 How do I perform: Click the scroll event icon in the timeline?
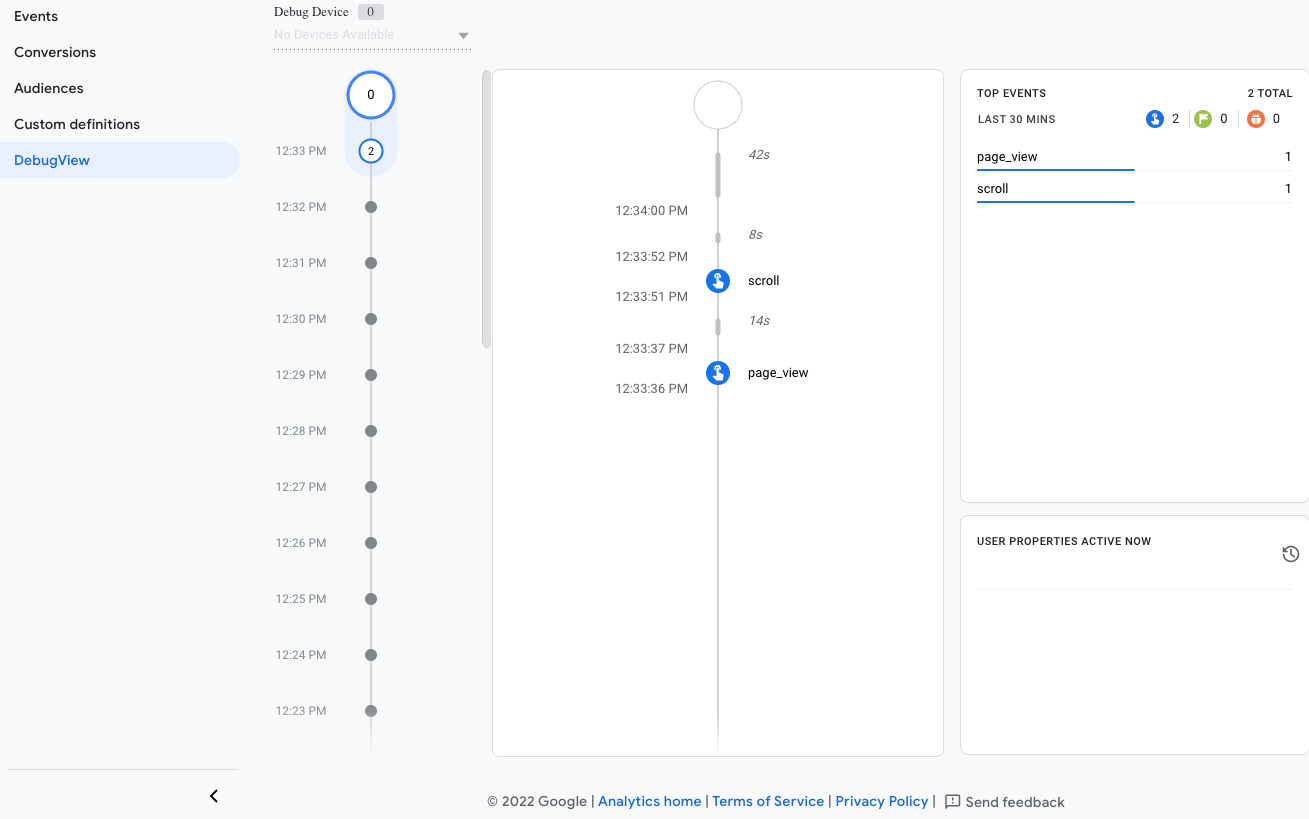point(718,281)
